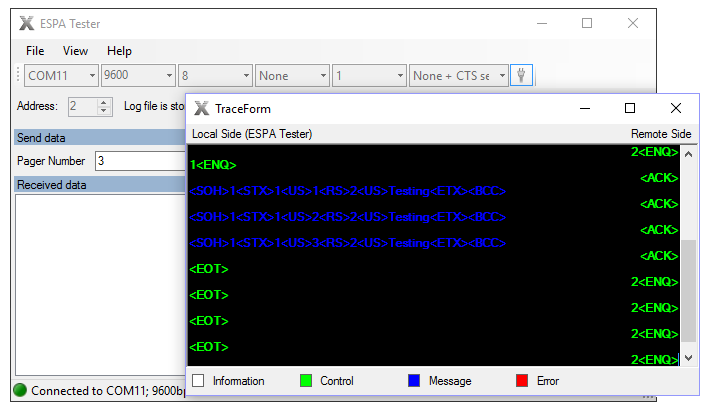This screenshot has height=412, width=715.
Task: Click the toolbar grip handle beside COM11
Action: tap(18, 75)
